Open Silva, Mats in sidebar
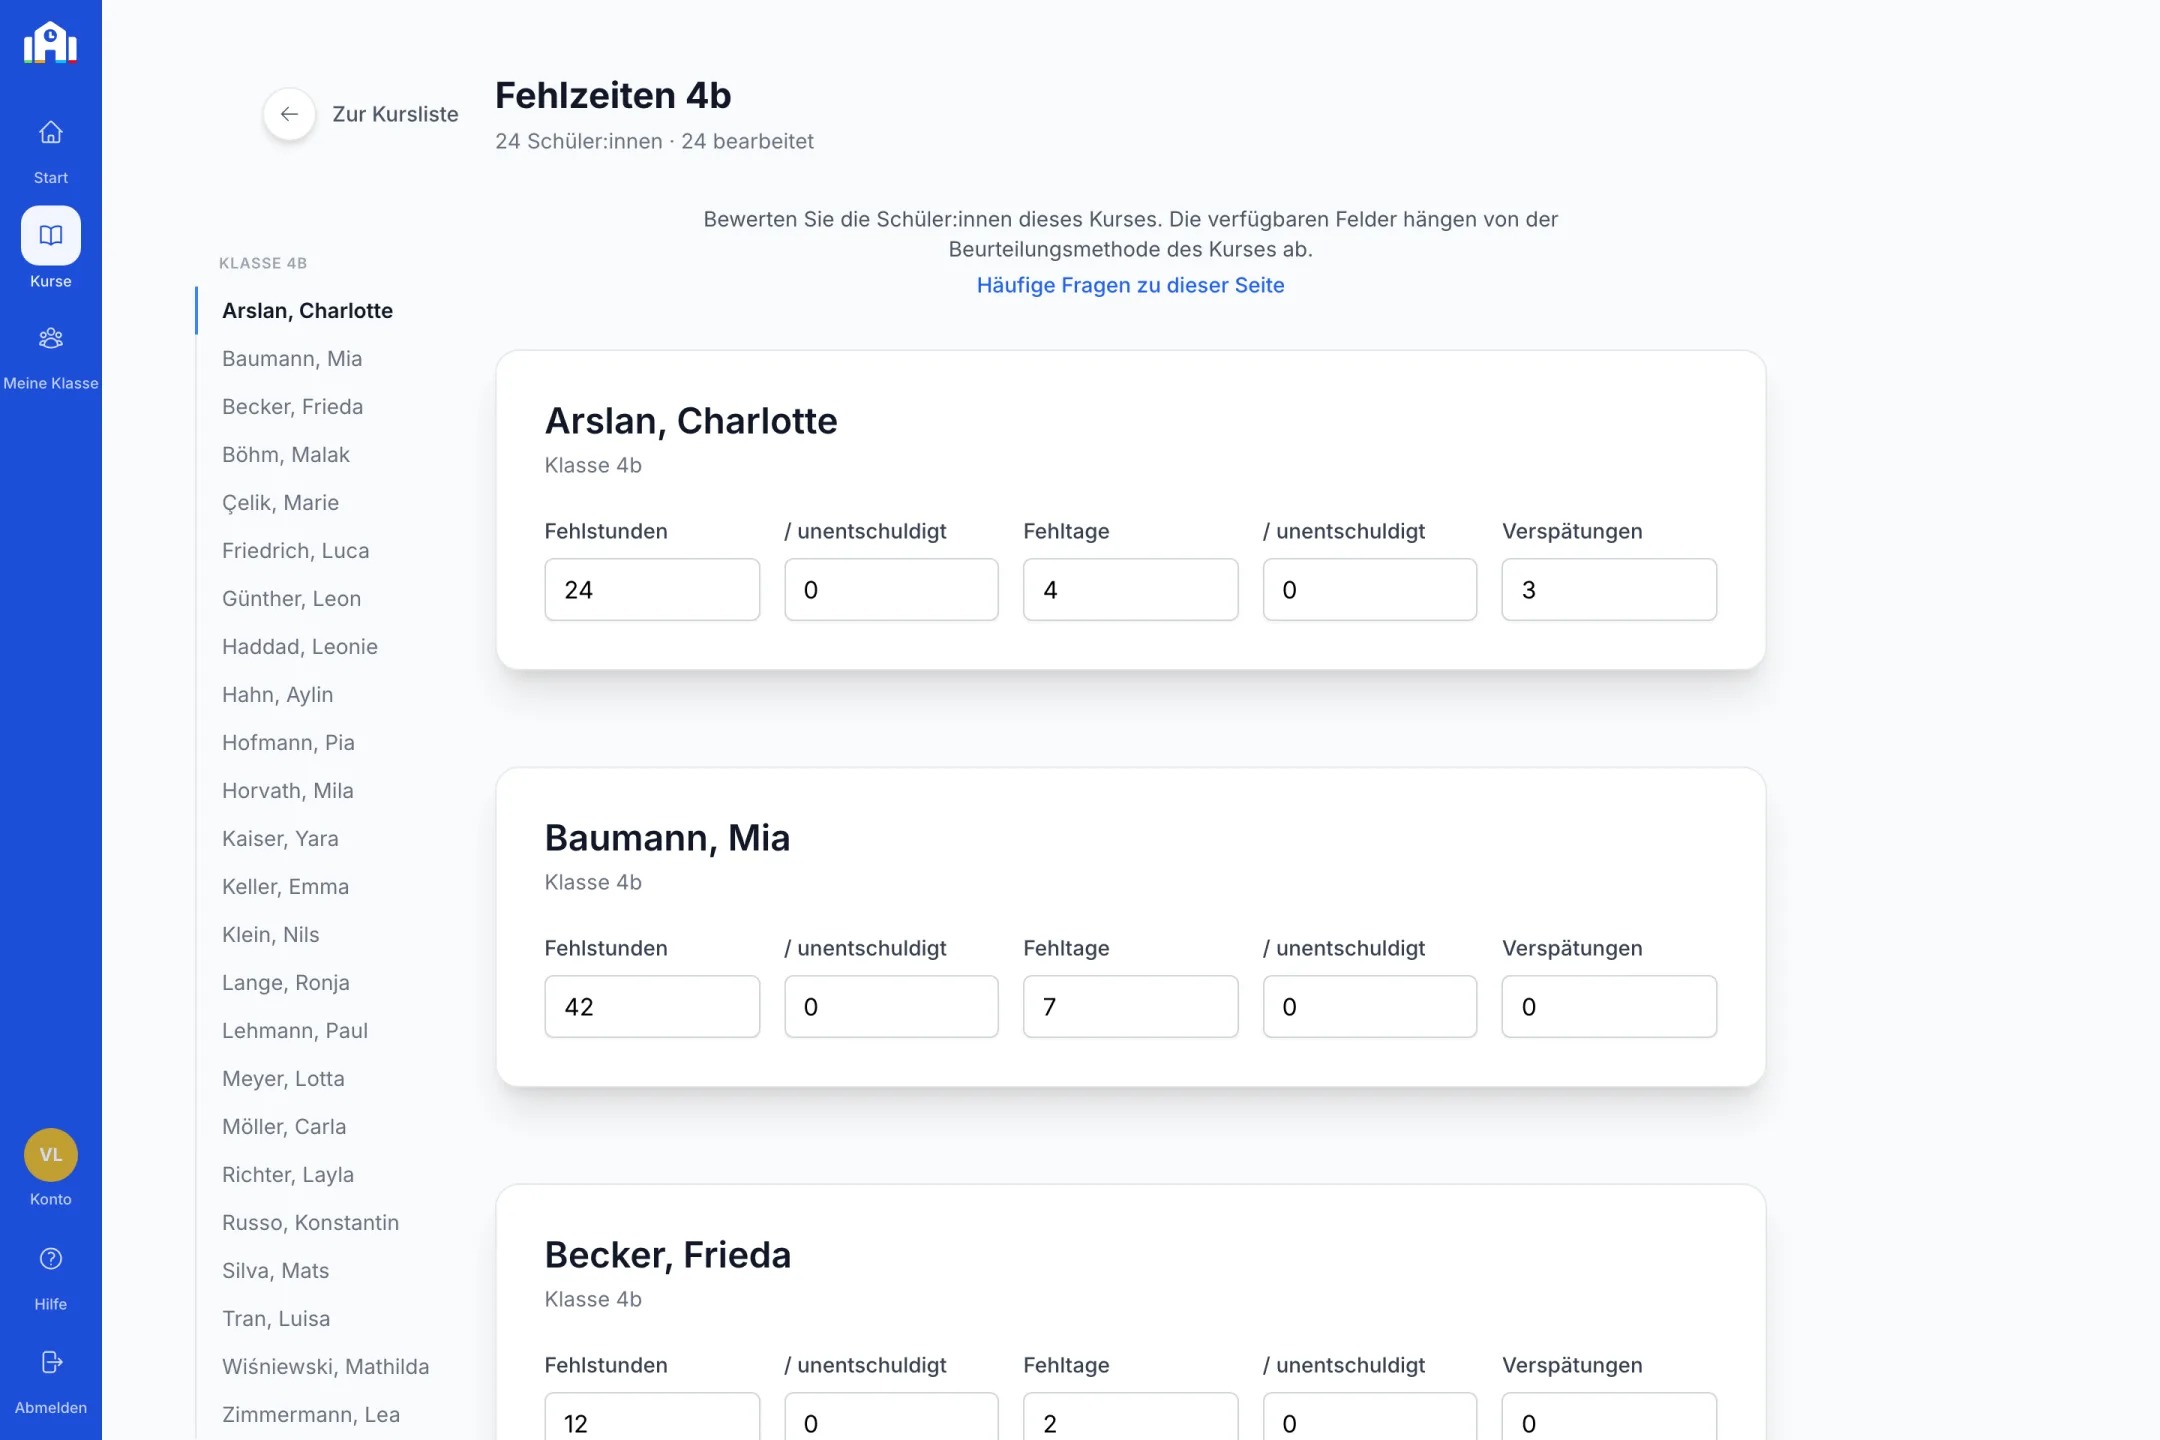This screenshot has height=1440, width=2160. pyautogui.click(x=275, y=1271)
